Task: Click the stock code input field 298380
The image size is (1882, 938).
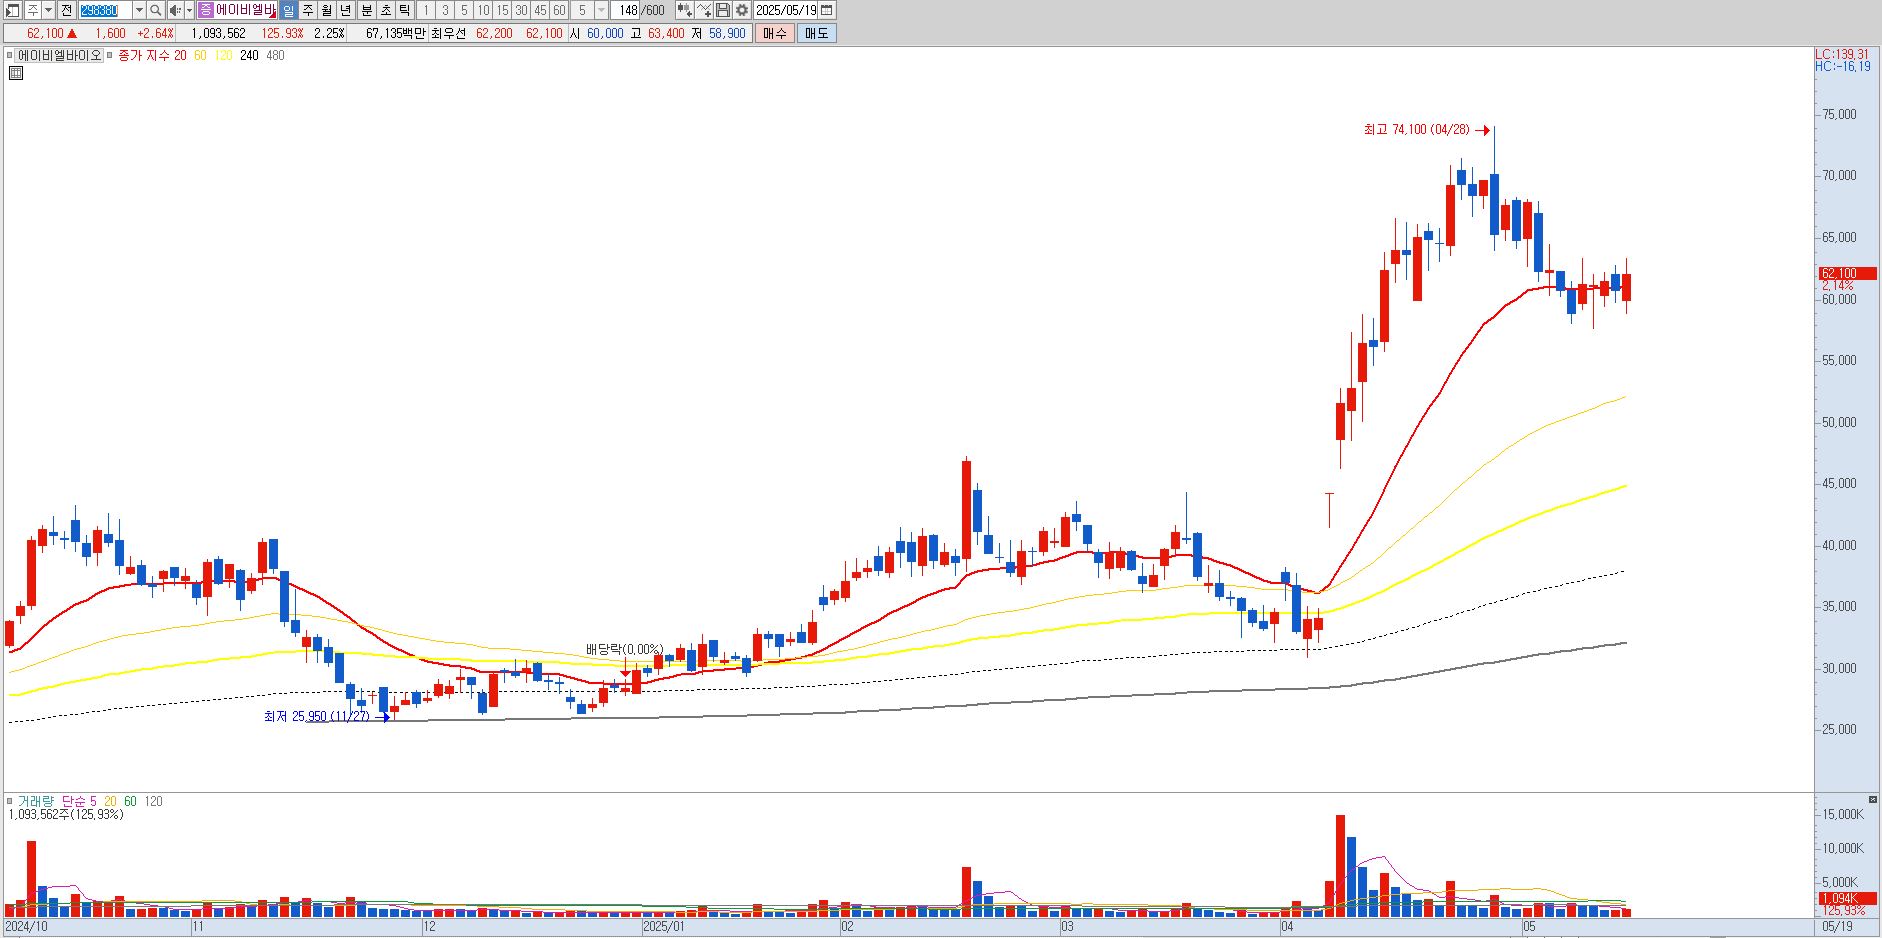Action: click(x=105, y=10)
